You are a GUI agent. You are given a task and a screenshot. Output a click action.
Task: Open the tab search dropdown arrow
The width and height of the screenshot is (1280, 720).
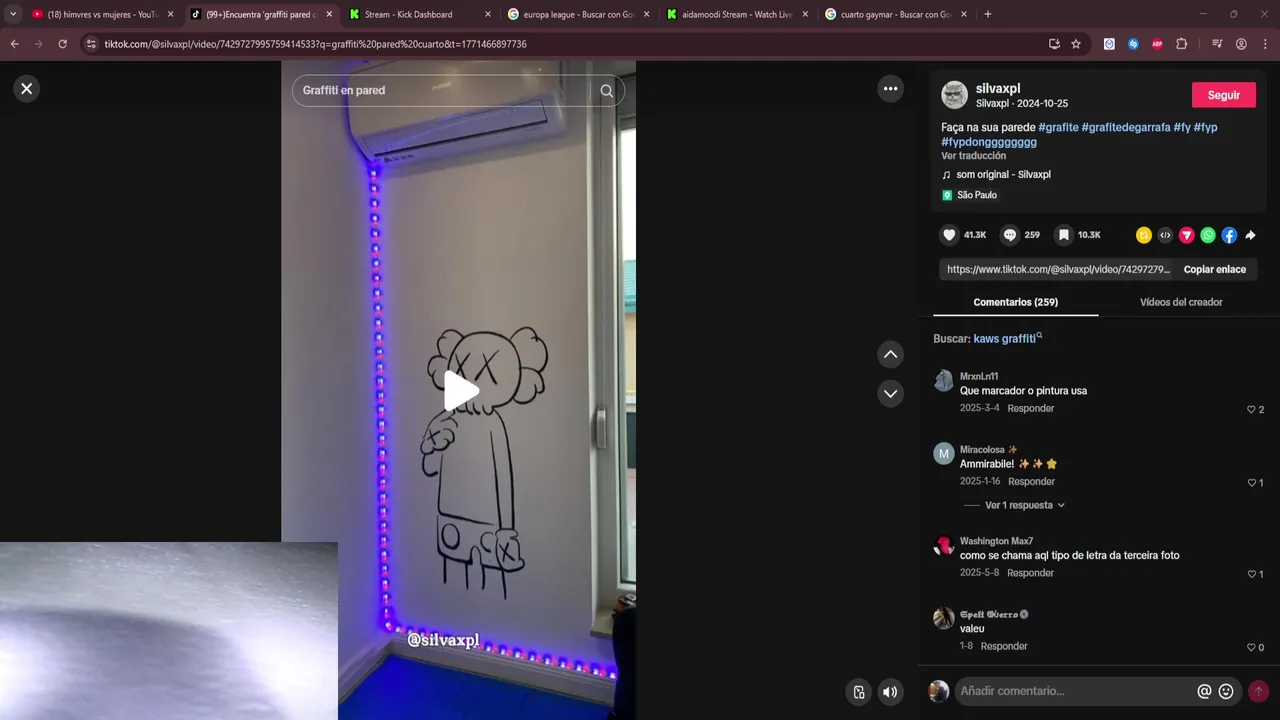[x=13, y=15]
